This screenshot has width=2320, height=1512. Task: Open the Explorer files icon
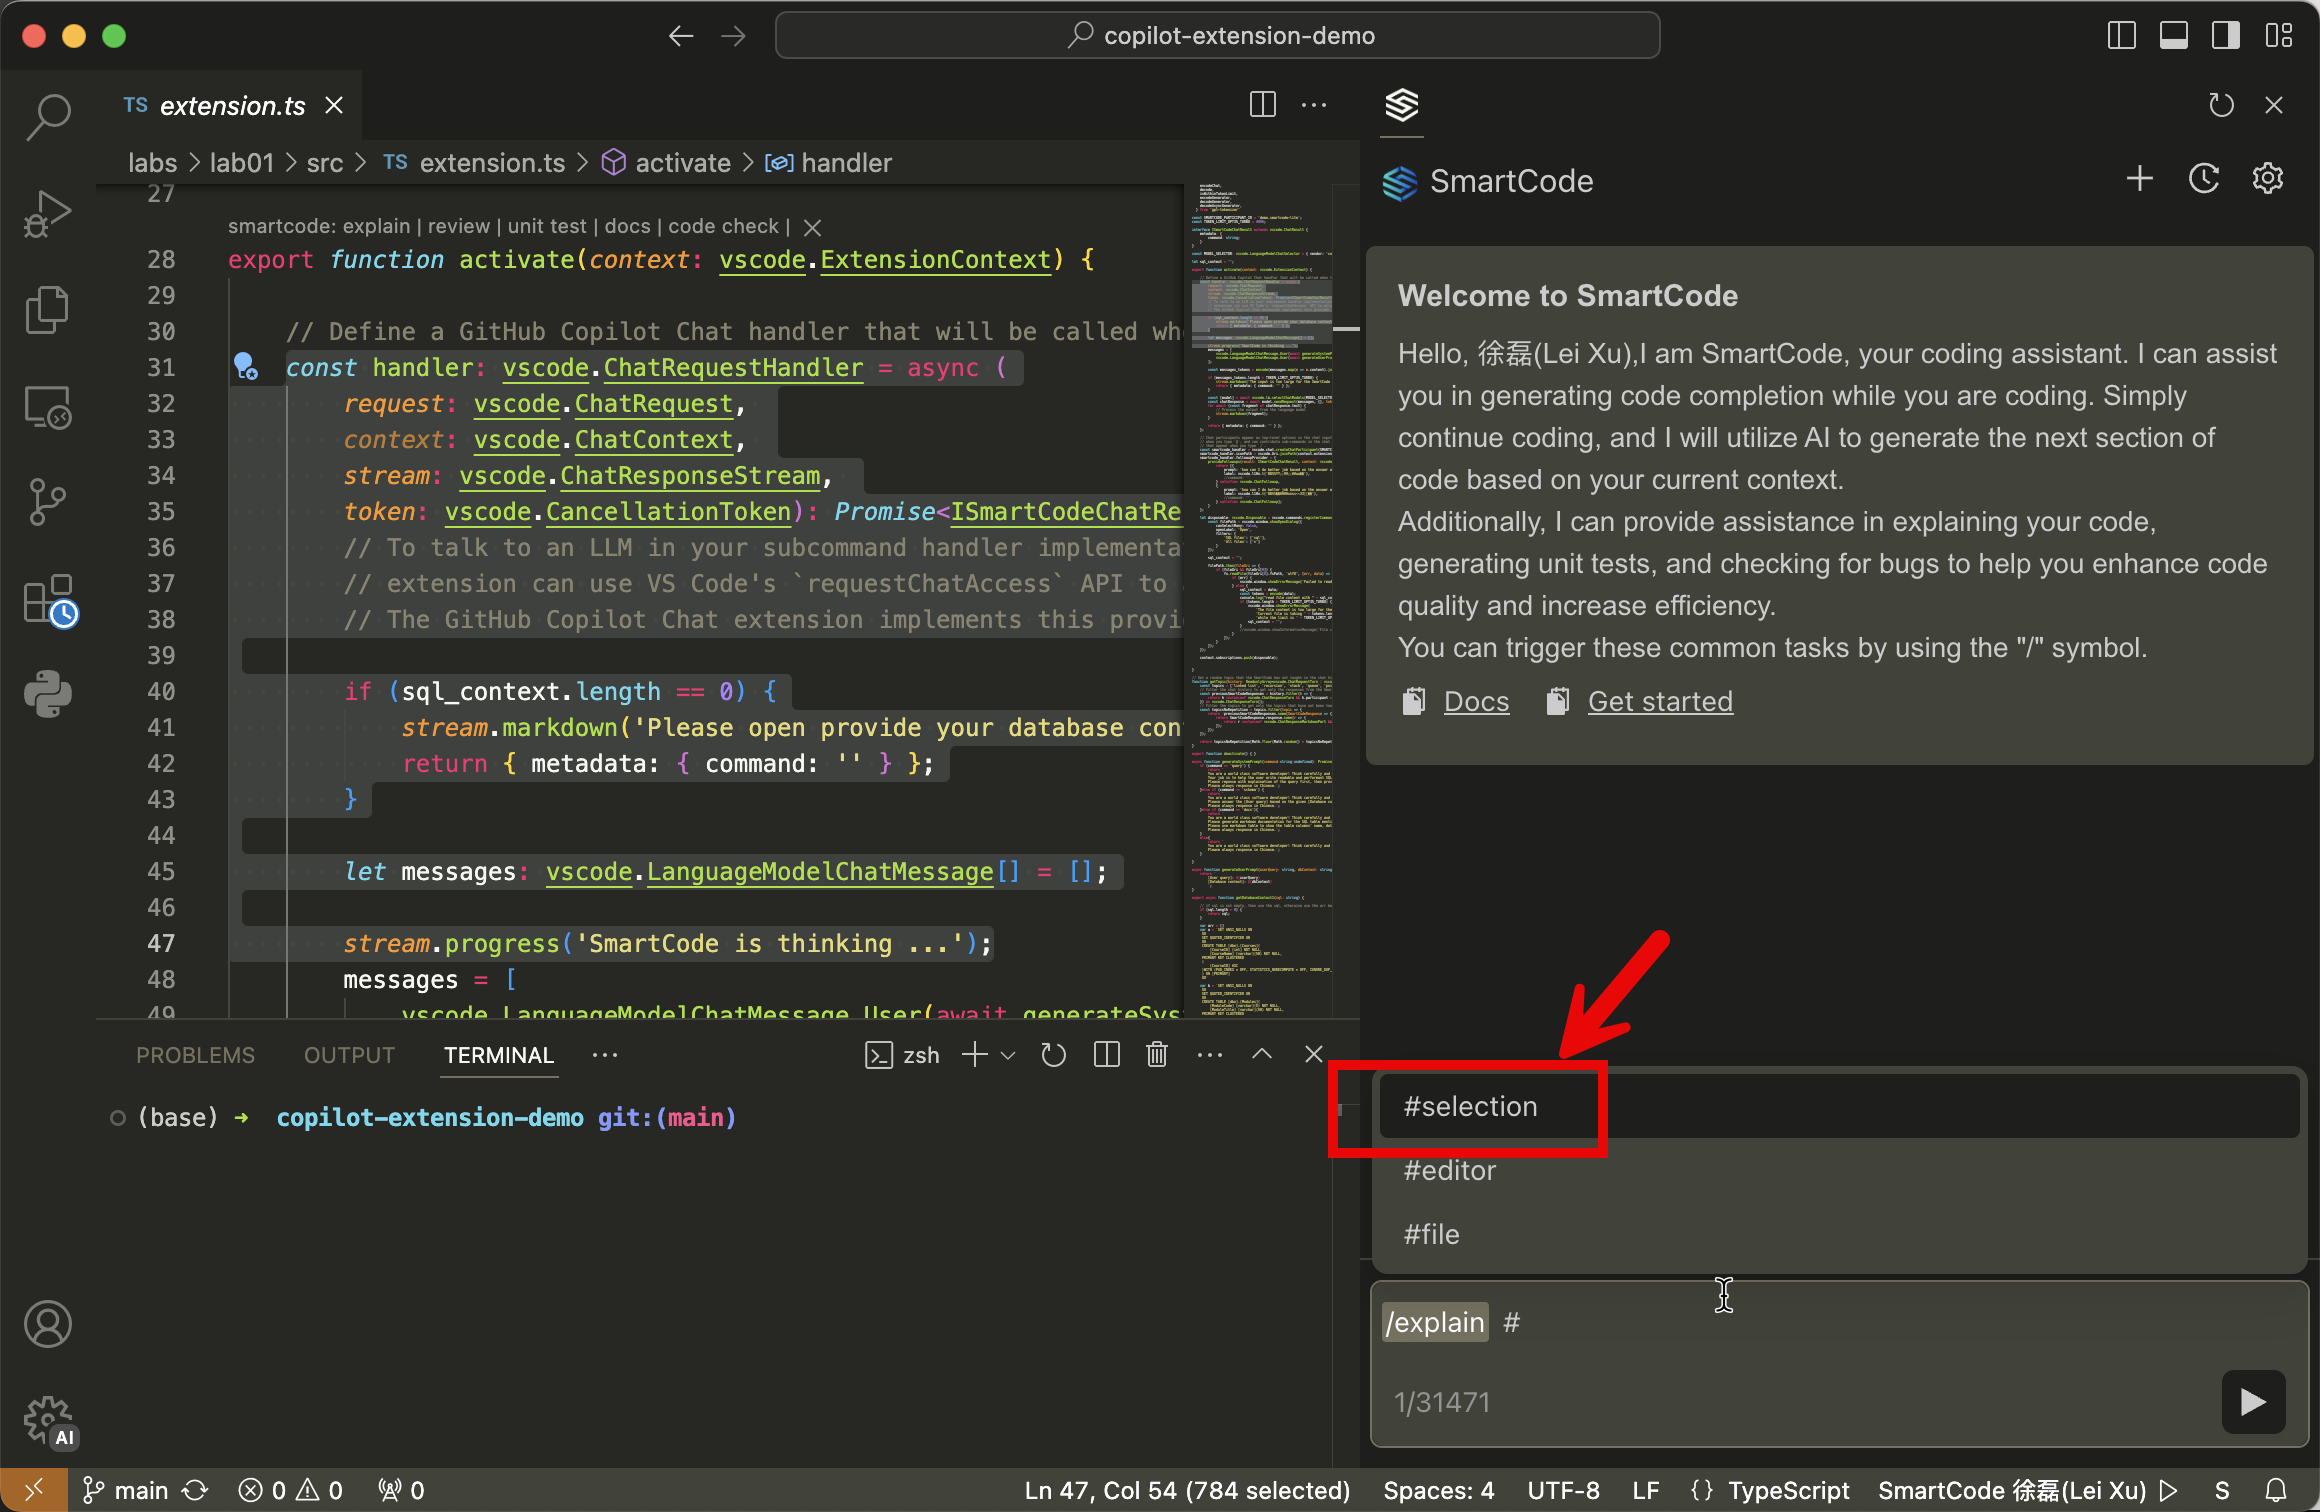pyautogui.click(x=47, y=310)
